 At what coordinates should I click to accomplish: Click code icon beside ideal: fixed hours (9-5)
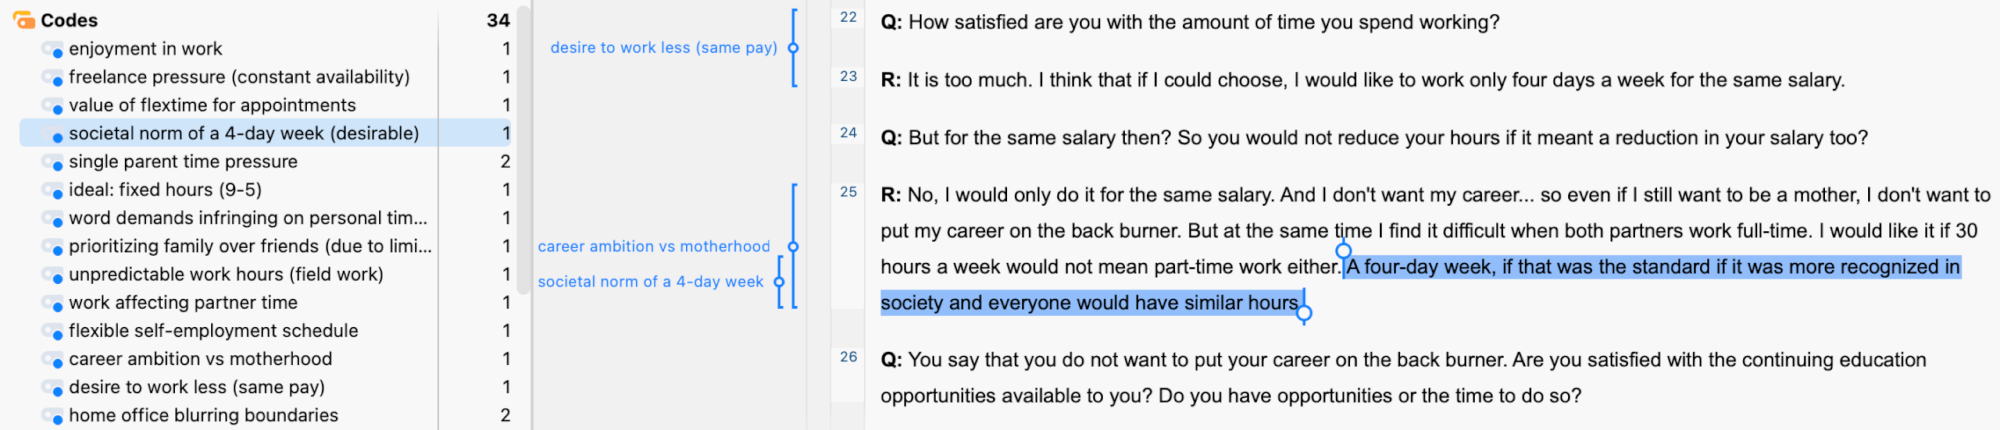point(53,190)
